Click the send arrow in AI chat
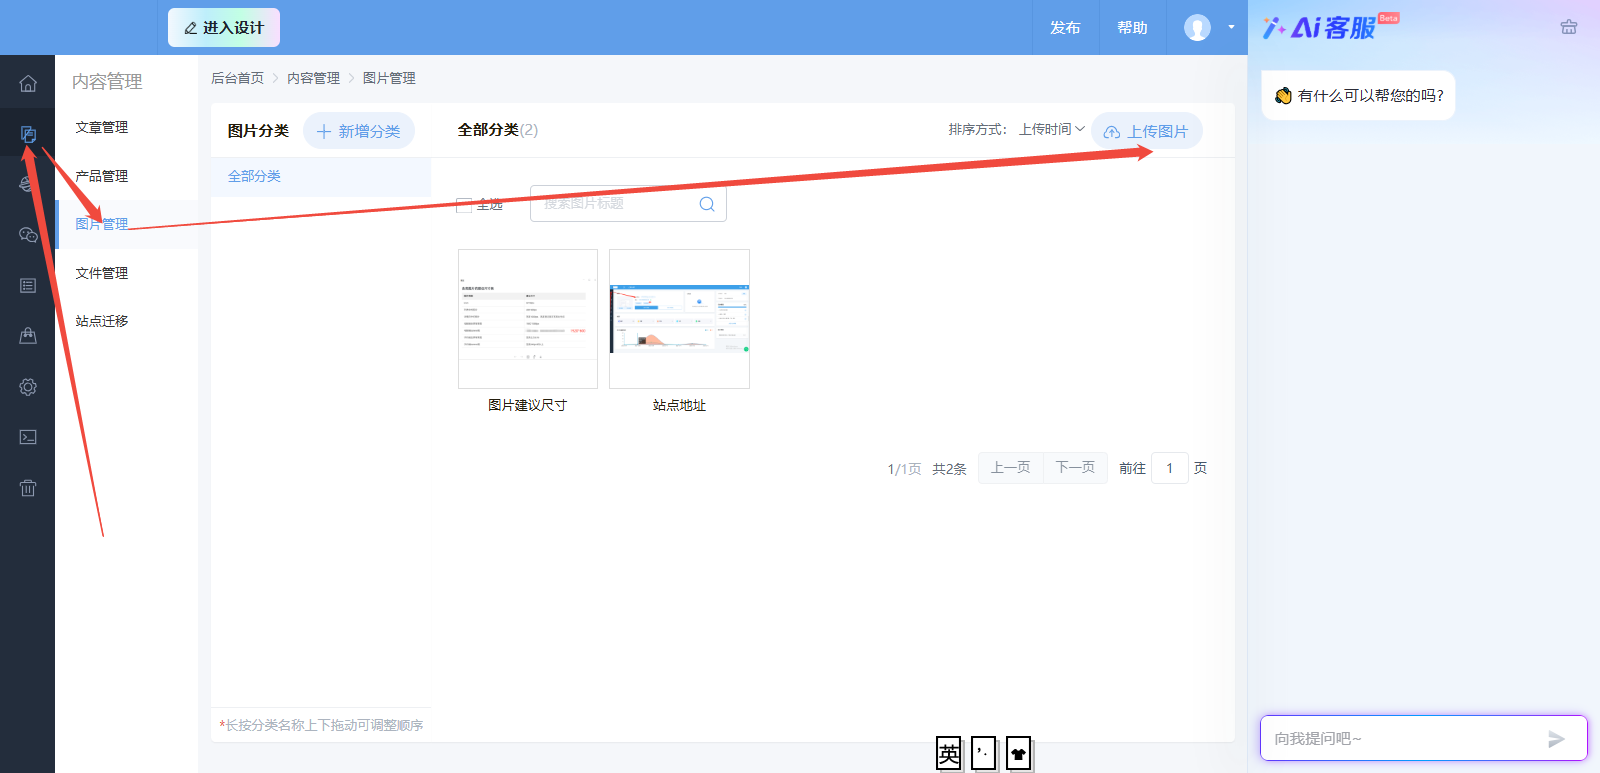The width and height of the screenshot is (1600, 773). (x=1556, y=739)
